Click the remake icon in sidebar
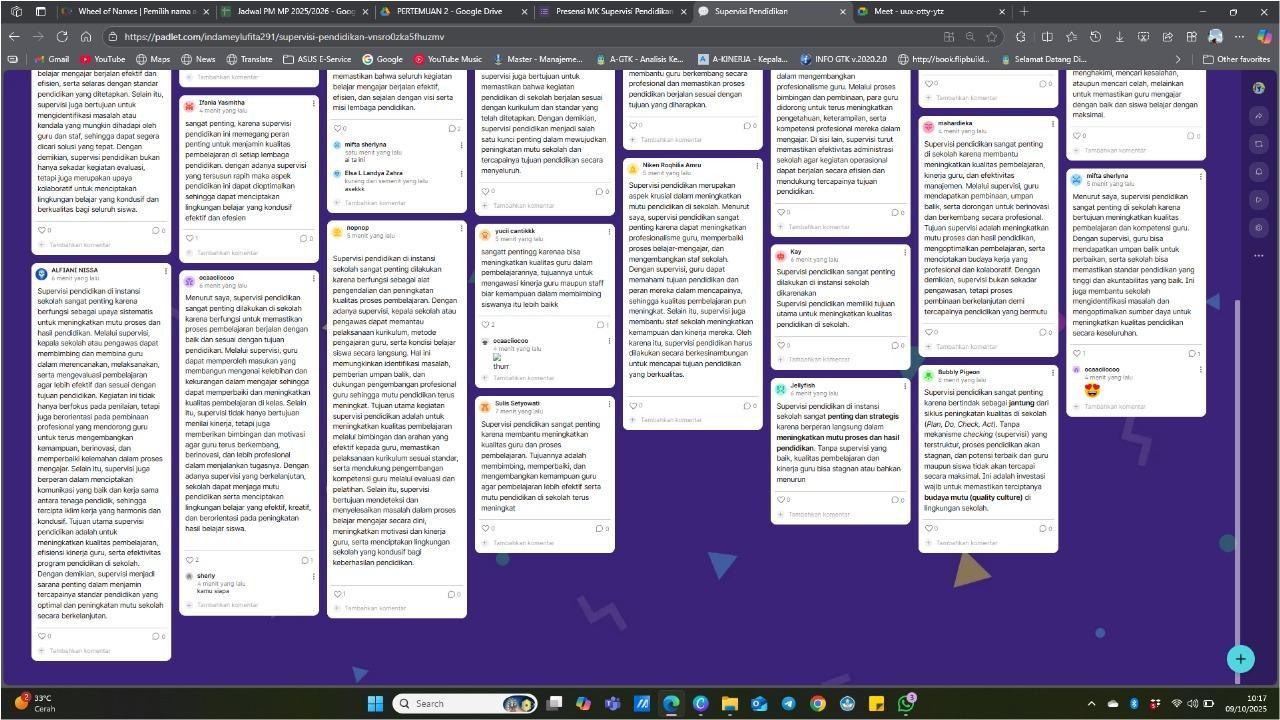The width and height of the screenshot is (1280, 720). [x=1259, y=144]
